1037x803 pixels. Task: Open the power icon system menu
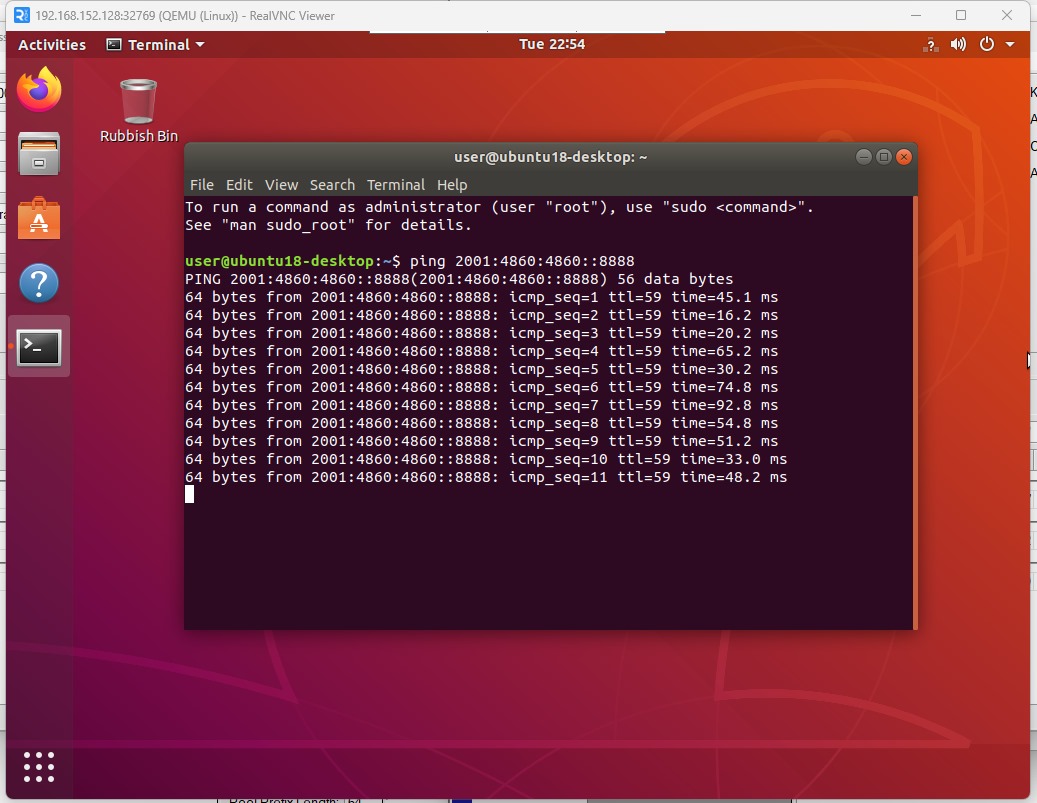[987, 44]
